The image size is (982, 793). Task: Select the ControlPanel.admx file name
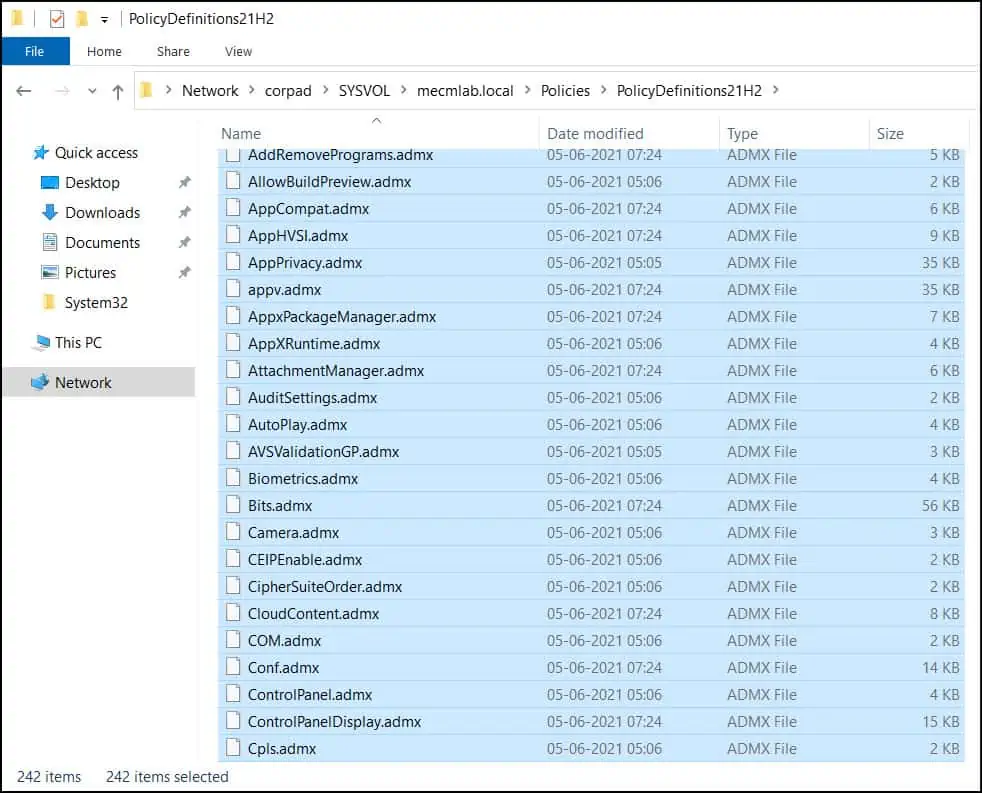[x=310, y=695]
